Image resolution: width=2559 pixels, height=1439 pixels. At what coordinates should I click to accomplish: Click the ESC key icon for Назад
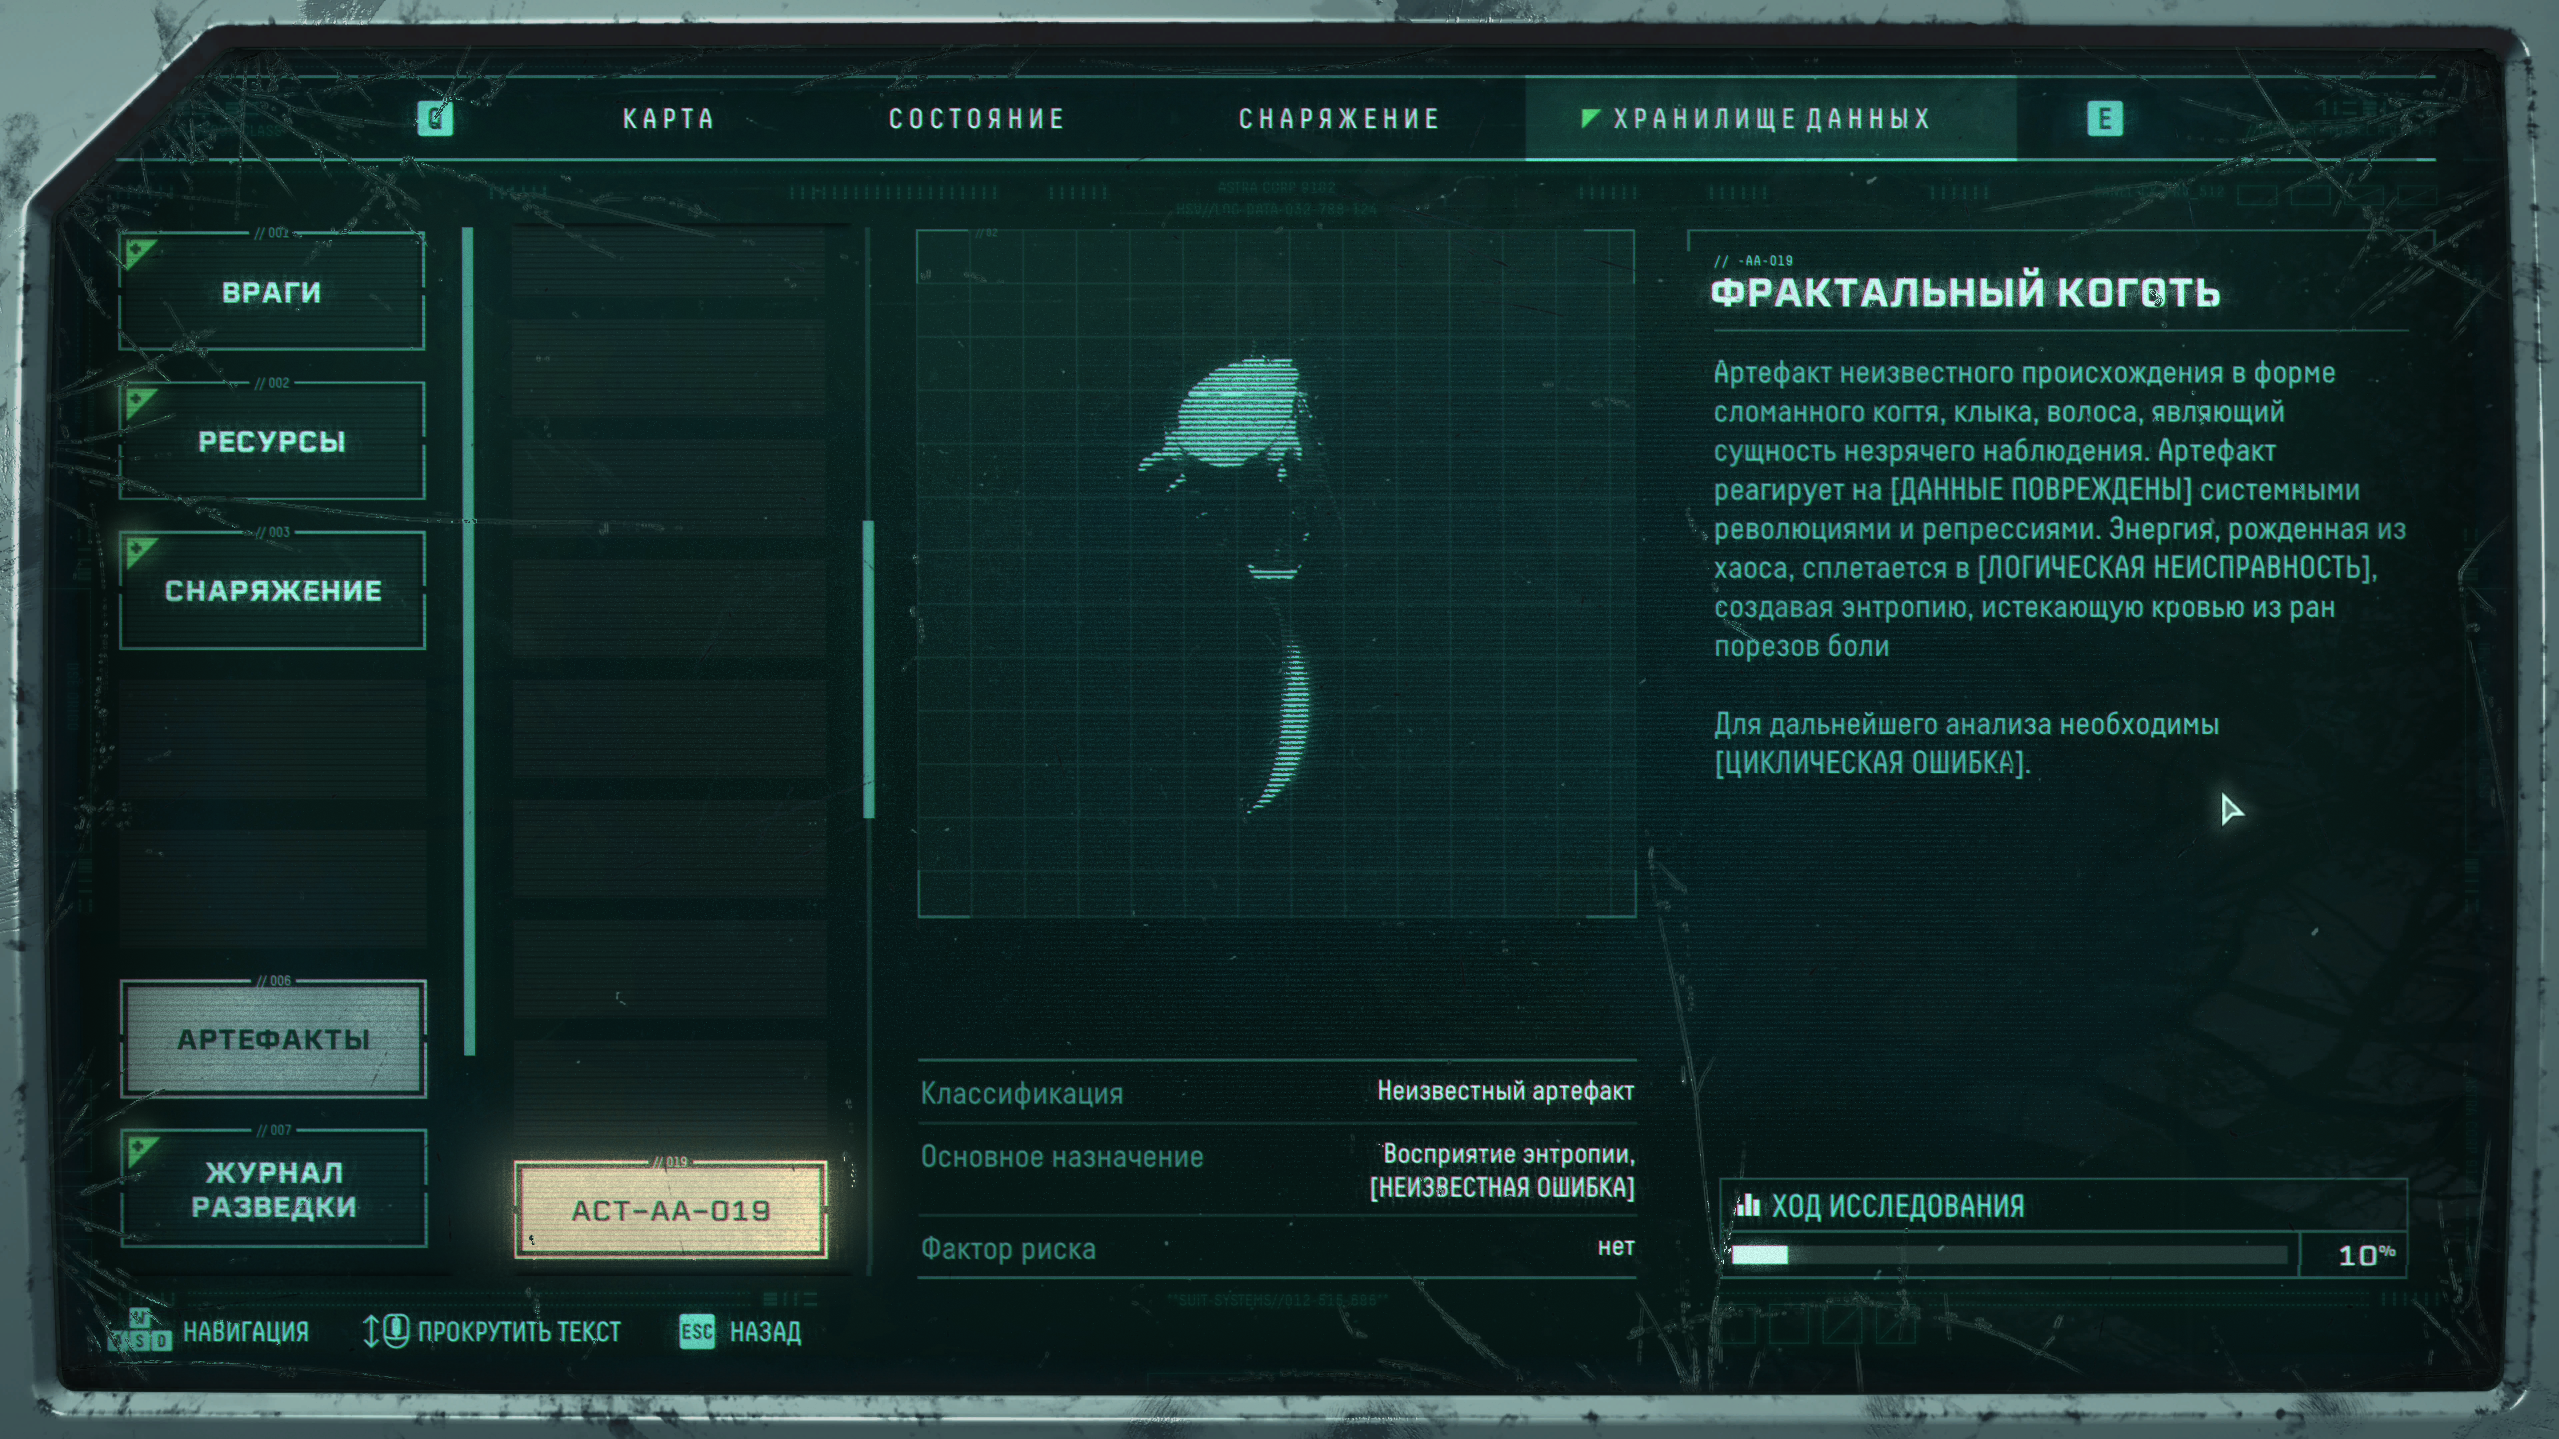[x=697, y=1331]
